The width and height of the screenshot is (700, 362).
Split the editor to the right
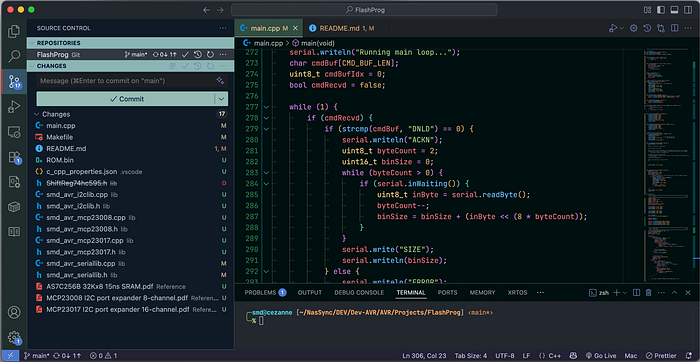675,28
